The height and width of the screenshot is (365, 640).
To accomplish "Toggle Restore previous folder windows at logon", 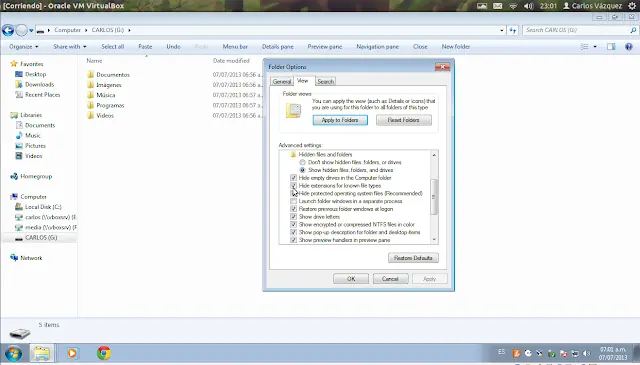I will tap(293, 209).
